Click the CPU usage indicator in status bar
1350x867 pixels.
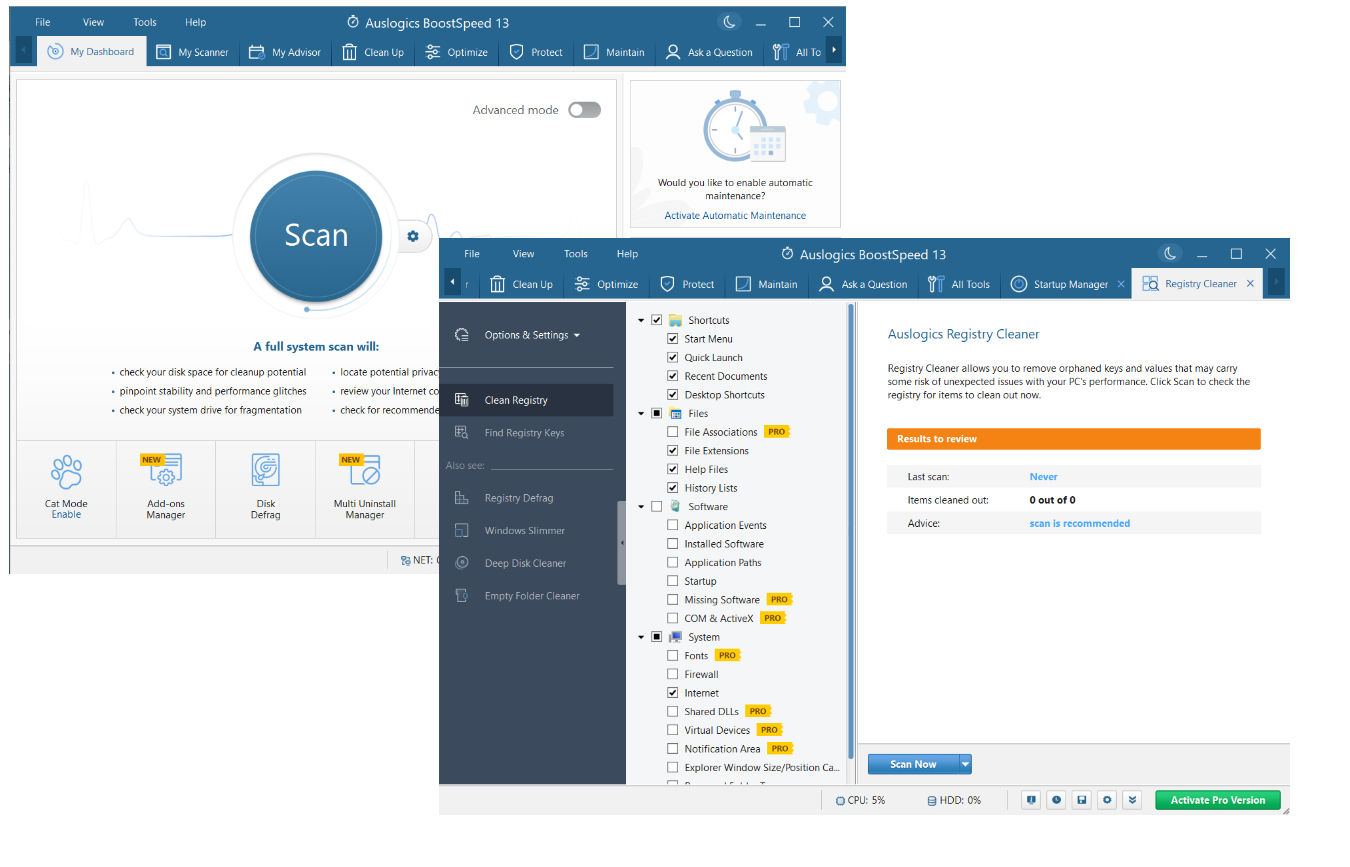point(860,800)
